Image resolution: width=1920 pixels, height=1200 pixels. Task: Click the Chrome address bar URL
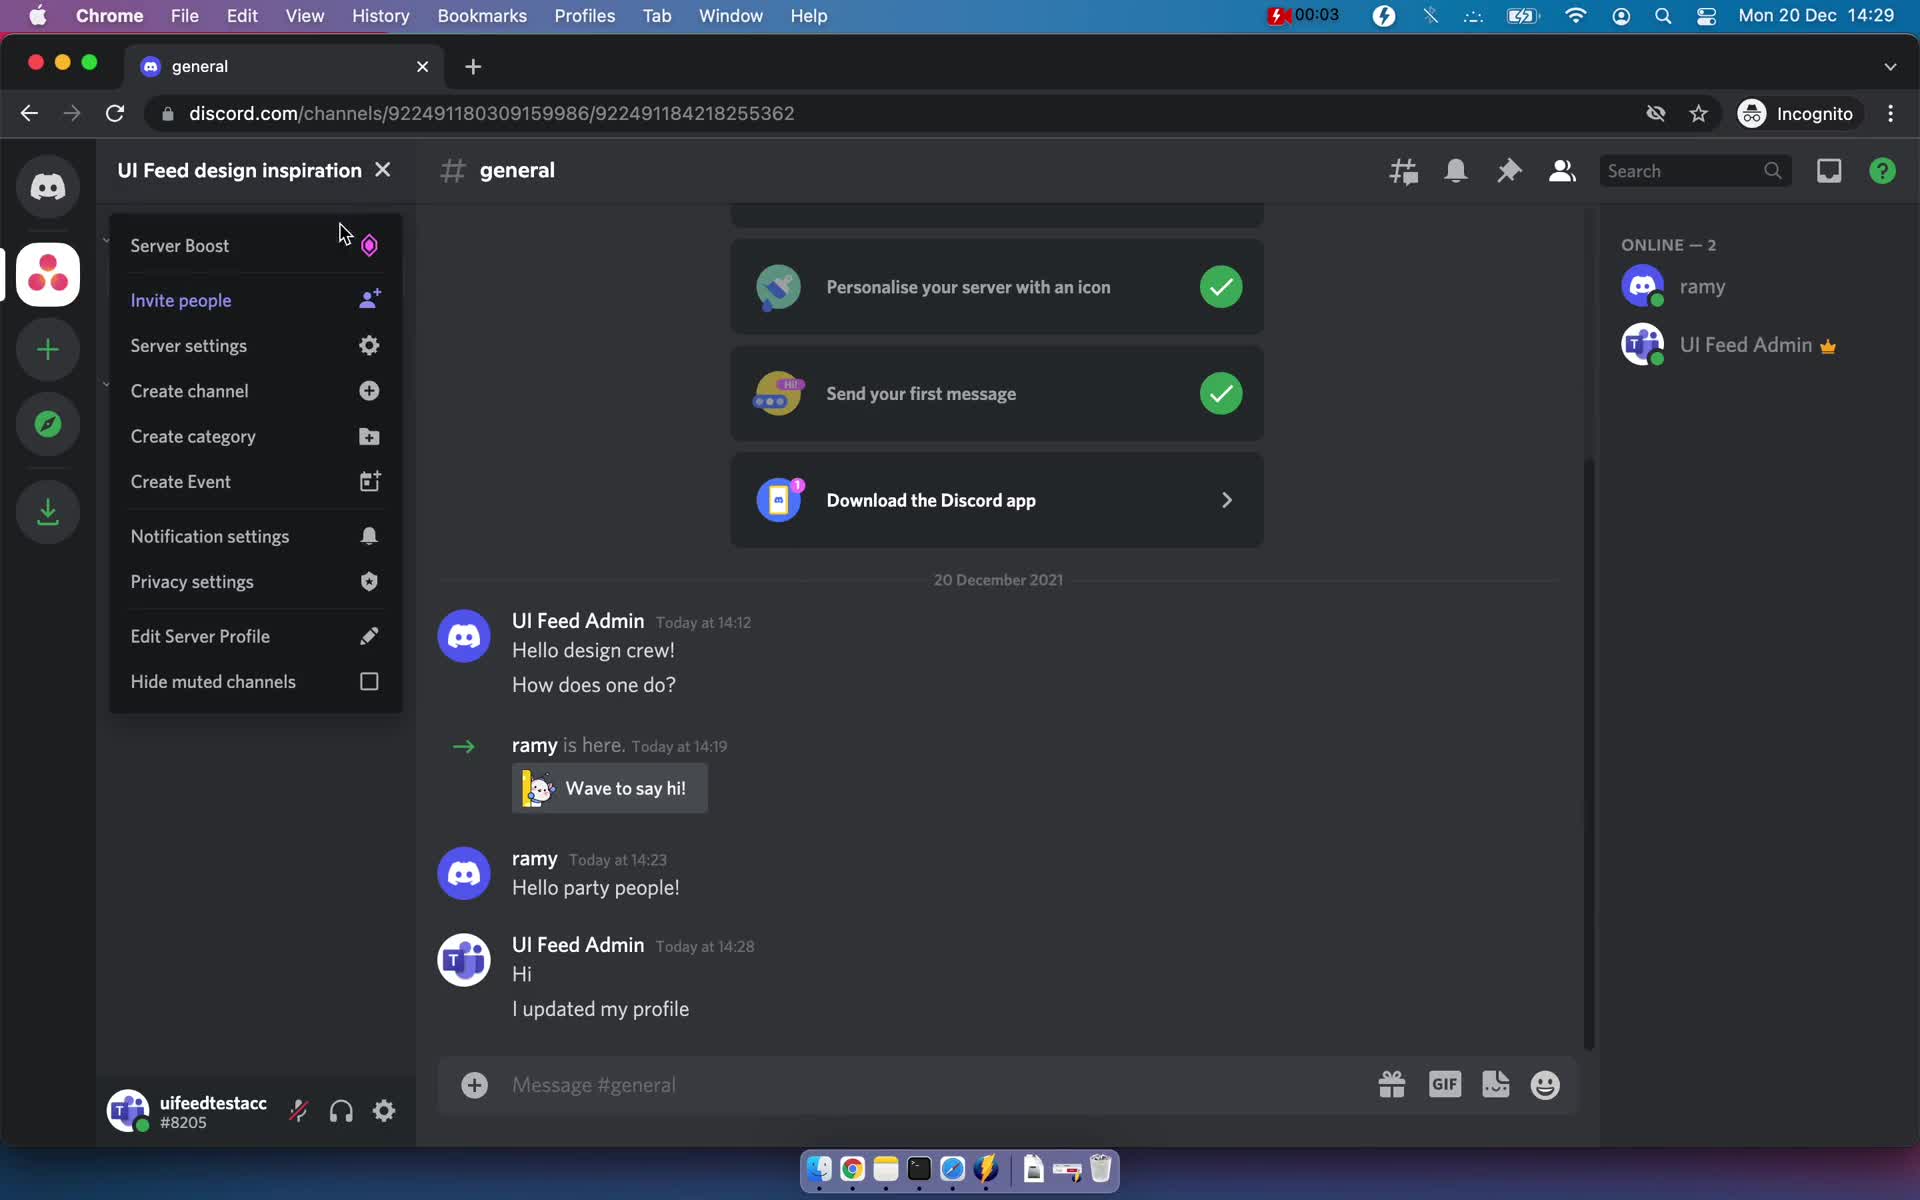click(x=491, y=114)
